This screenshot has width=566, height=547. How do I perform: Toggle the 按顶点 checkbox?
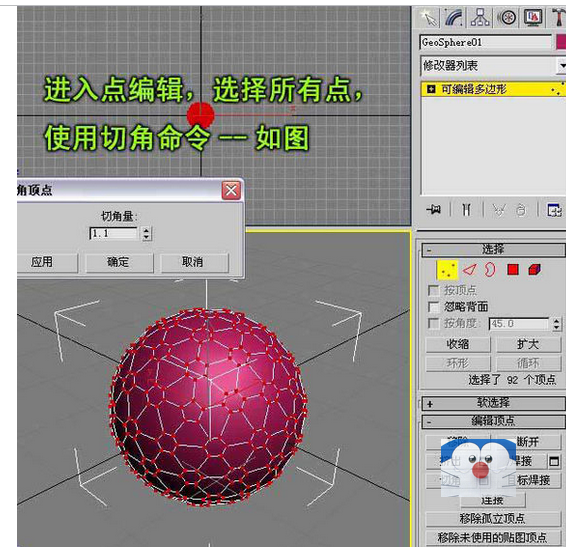(433, 290)
